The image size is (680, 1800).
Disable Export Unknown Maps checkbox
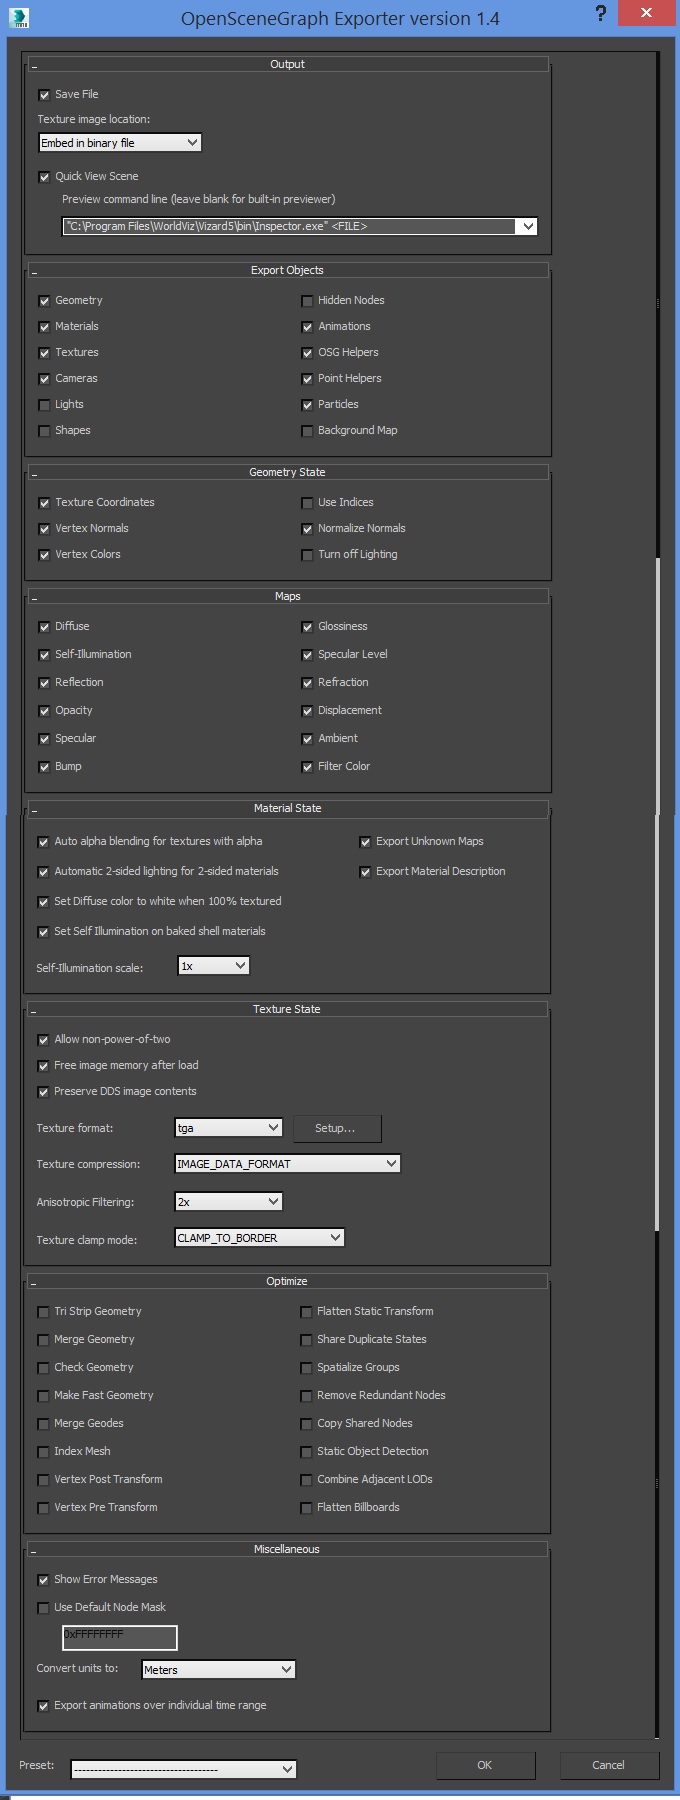(365, 842)
